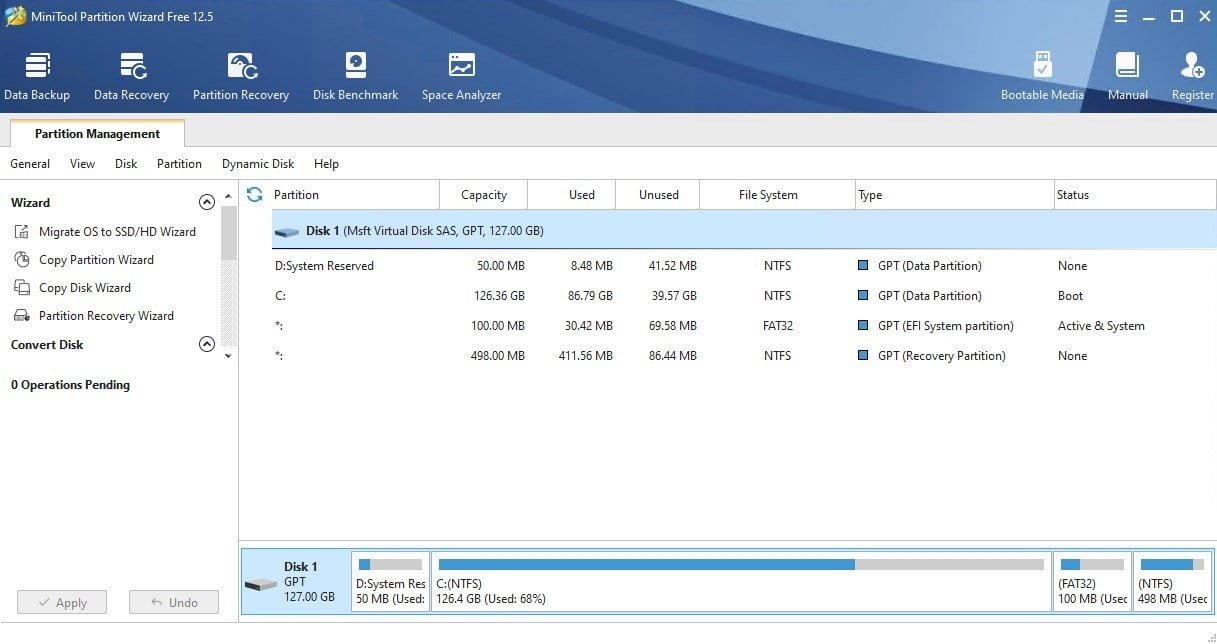
Task: Run the Disk Benchmark tool
Action: 355,72
